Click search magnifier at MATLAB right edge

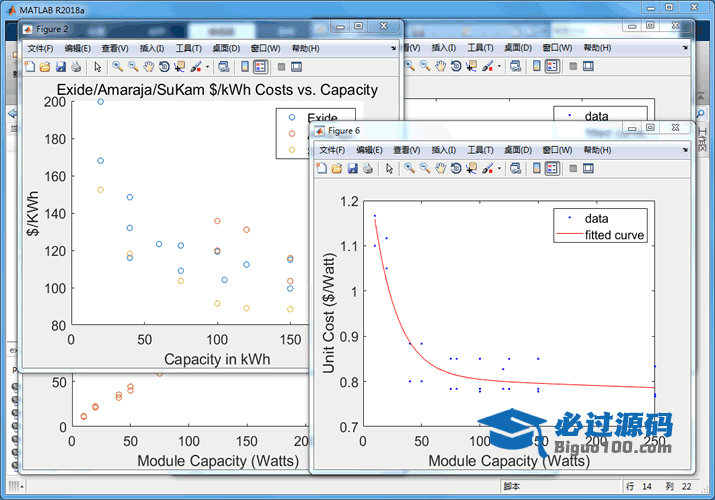(x=701, y=113)
